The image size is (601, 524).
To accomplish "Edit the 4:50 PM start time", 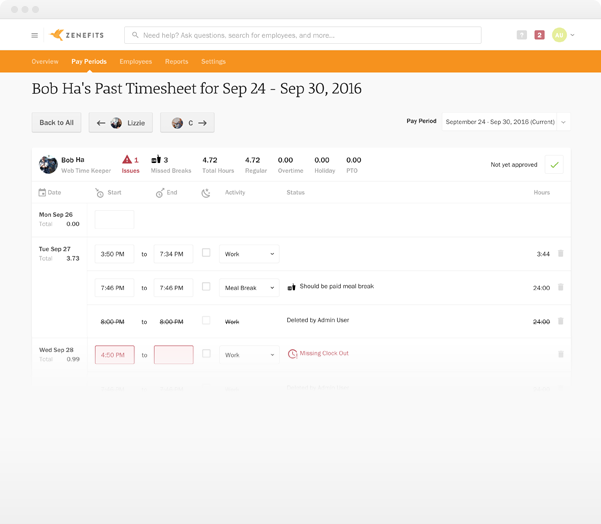I will (114, 355).
